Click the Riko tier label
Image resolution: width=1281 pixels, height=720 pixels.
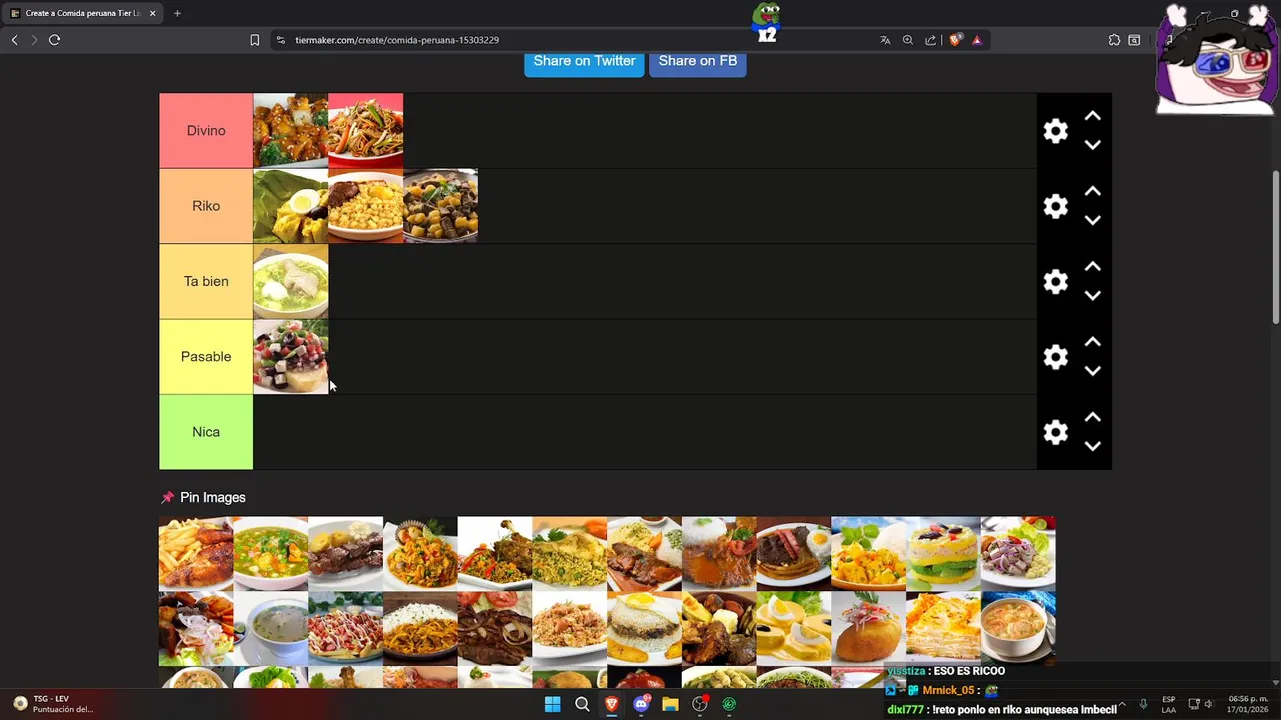tap(206, 206)
